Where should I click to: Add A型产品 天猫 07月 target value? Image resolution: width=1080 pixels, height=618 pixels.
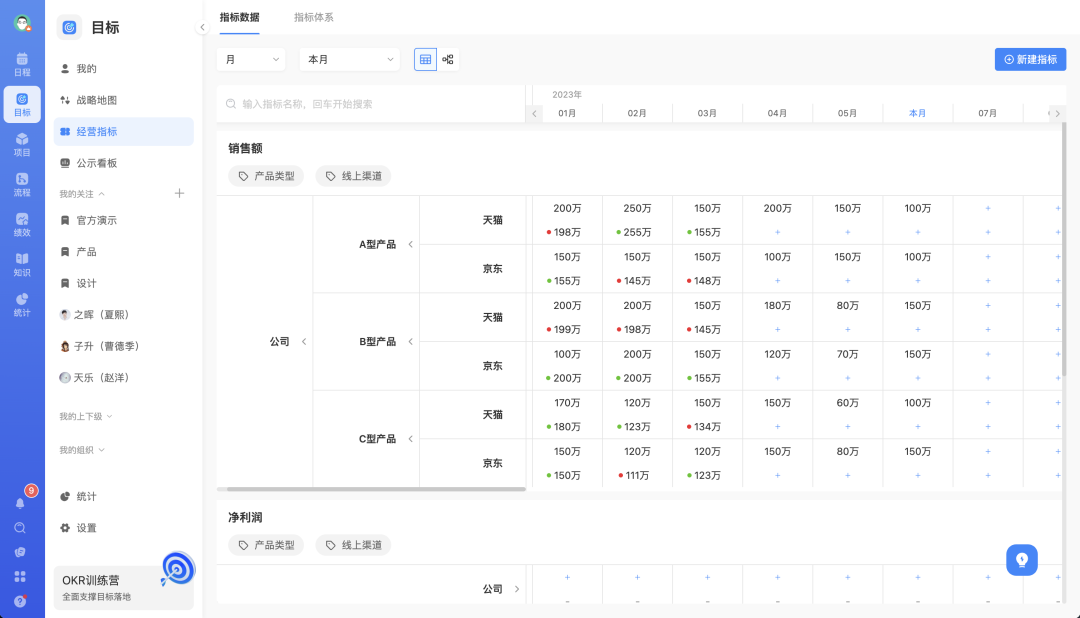(x=988, y=208)
